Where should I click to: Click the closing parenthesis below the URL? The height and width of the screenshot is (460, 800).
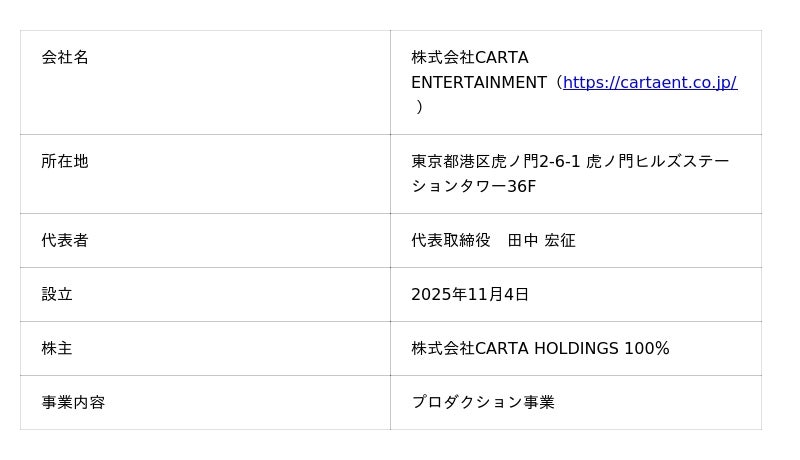coord(420,107)
